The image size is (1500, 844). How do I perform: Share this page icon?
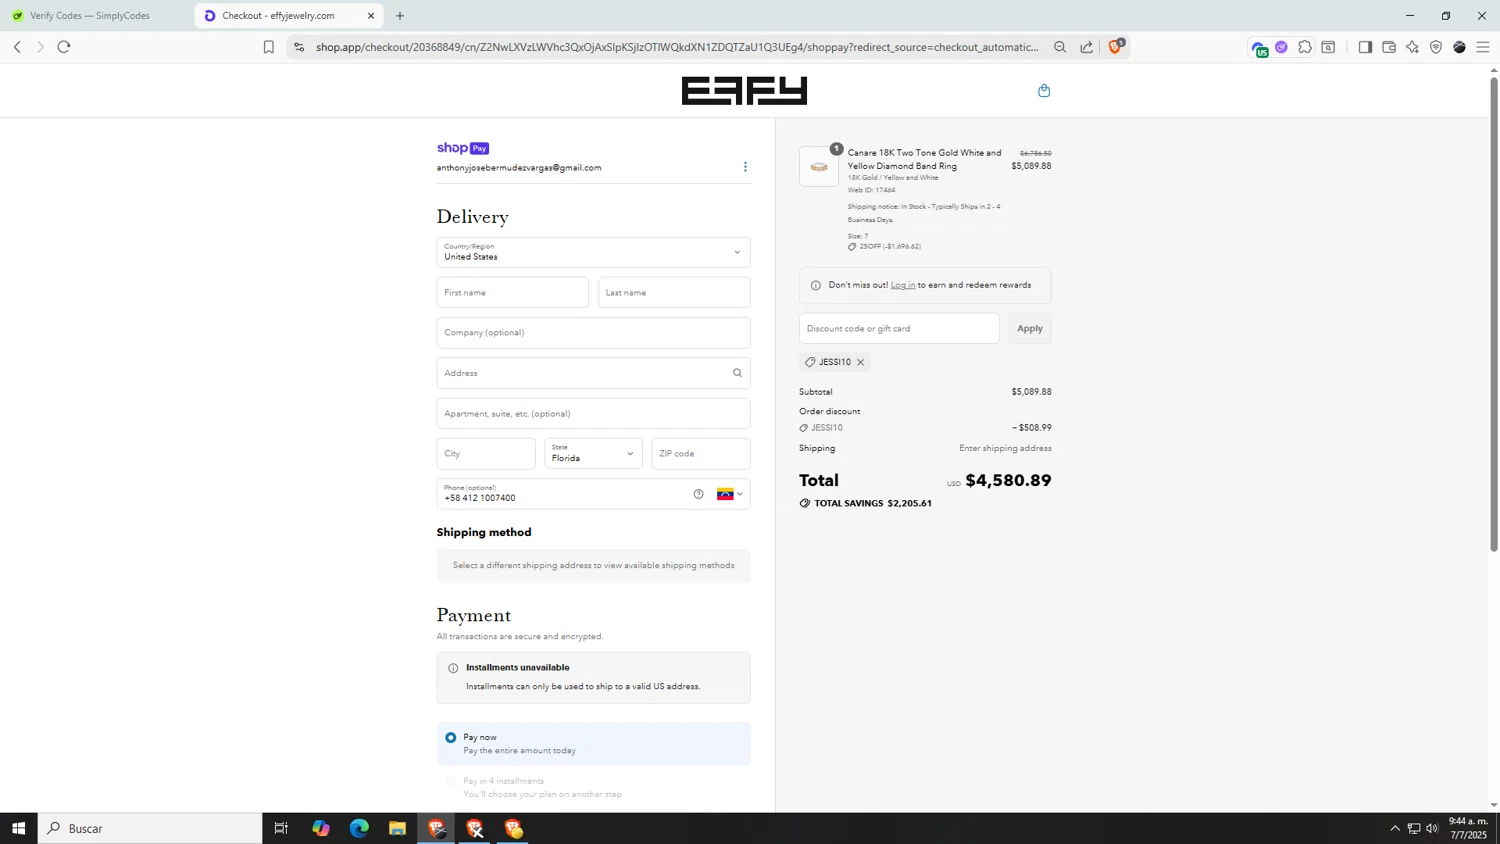[x=1086, y=47]
